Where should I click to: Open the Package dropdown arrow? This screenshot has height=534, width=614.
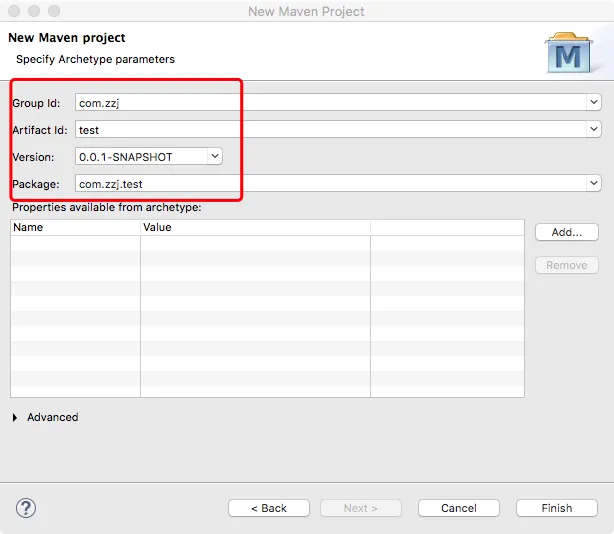(x=594, y=183)
